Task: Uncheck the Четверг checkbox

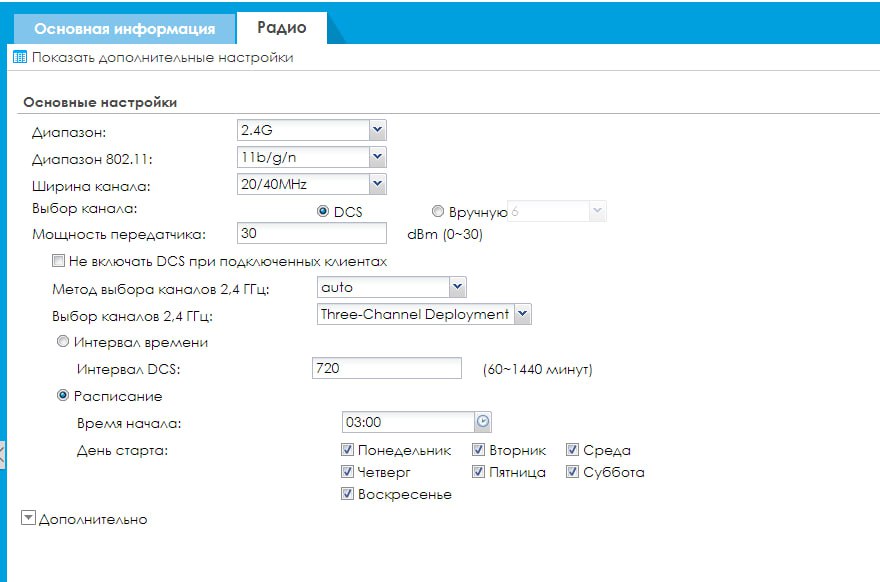Action: [347, 471]
